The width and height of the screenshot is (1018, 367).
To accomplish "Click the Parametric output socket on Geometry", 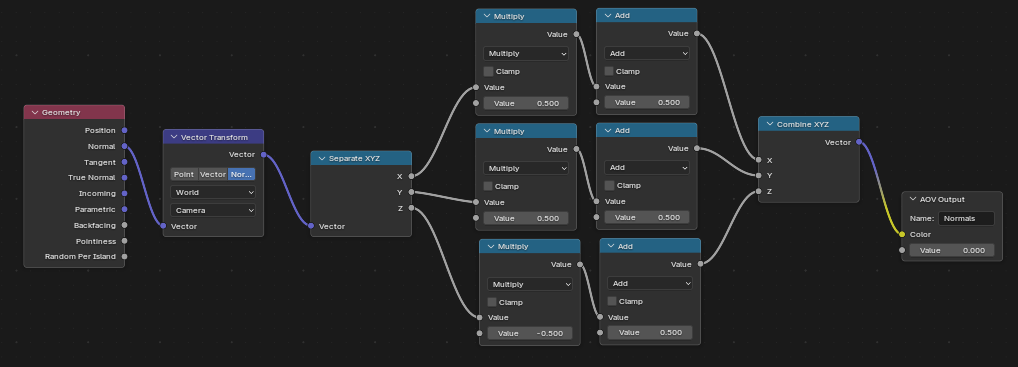I will tap(124, 209).
